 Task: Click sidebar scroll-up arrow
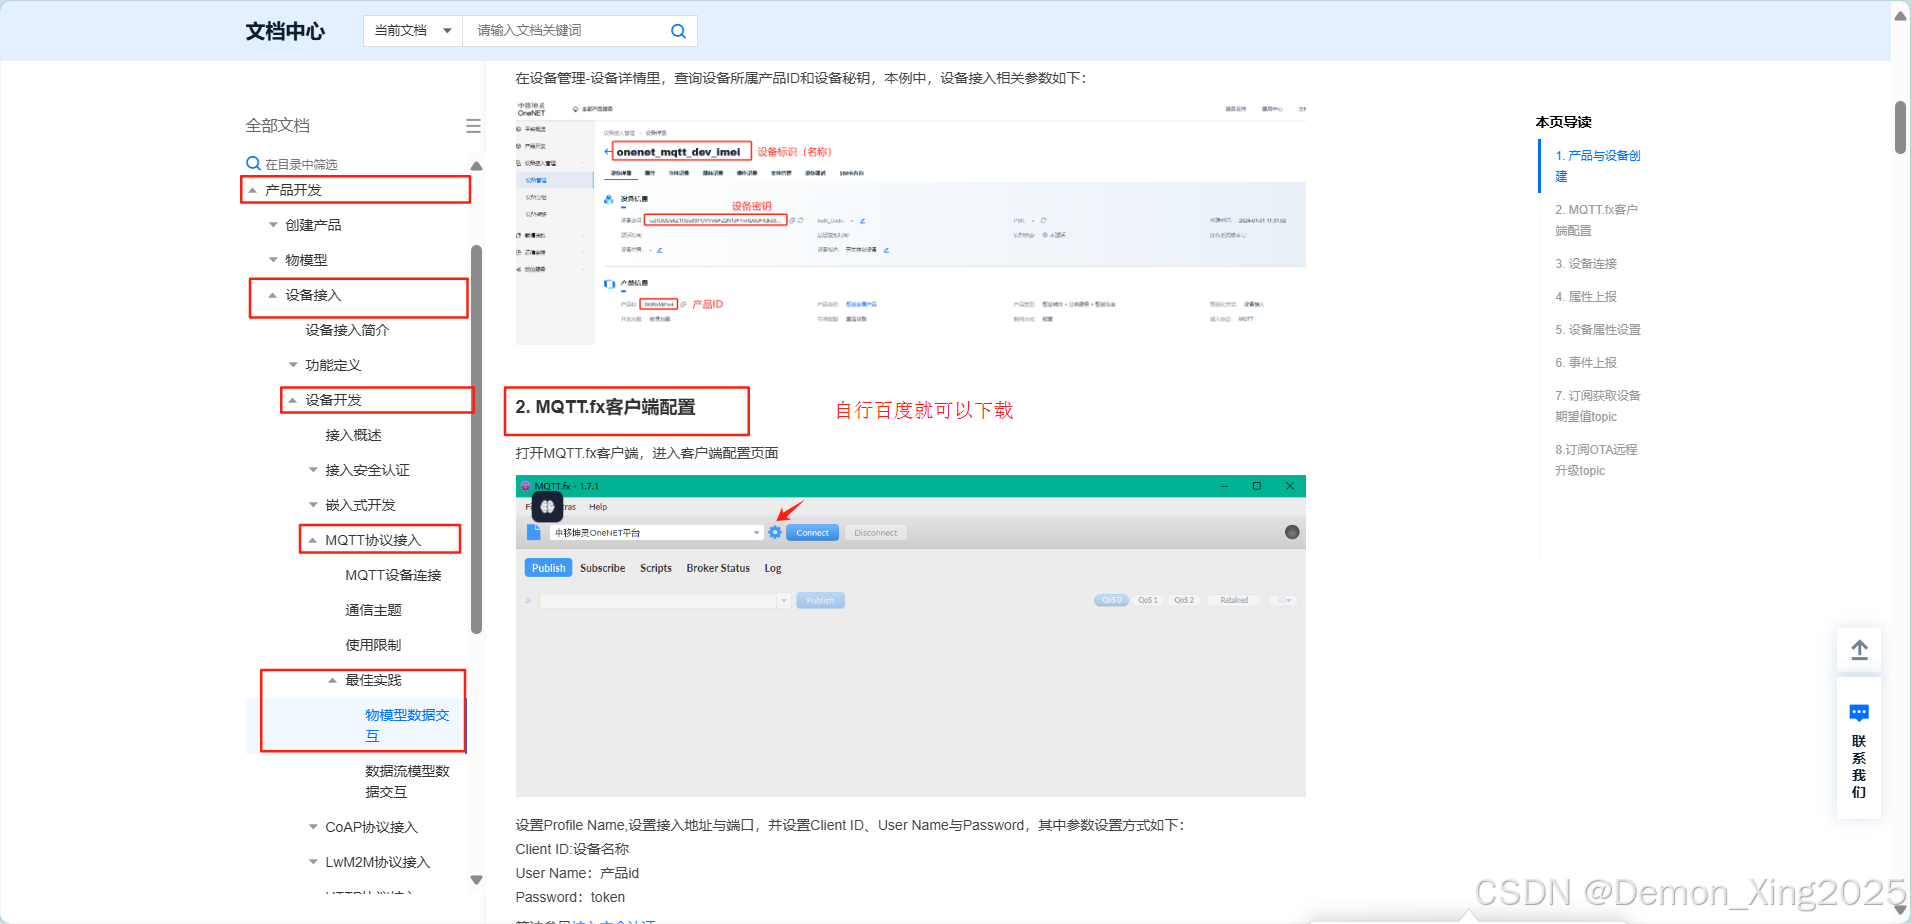pyautogui.click(x=476, y=166)
